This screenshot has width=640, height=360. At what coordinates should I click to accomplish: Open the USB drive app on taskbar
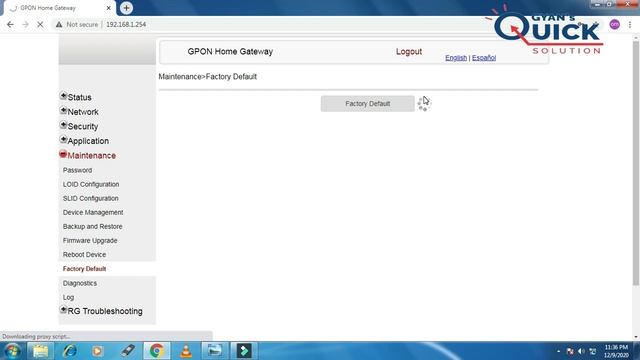tap(127, 351)
